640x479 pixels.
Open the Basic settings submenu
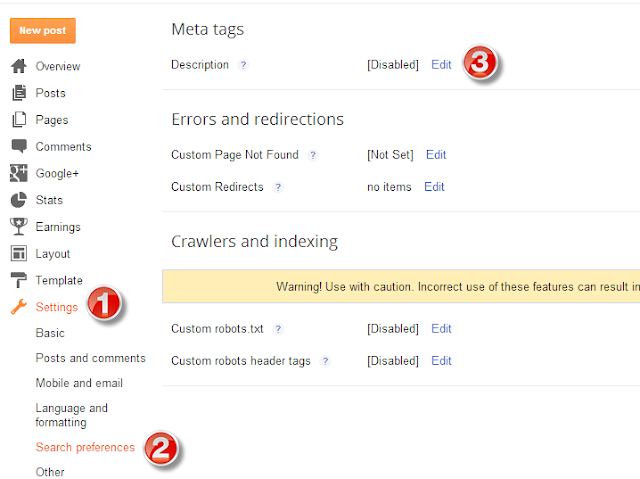(x=50, y=333)
